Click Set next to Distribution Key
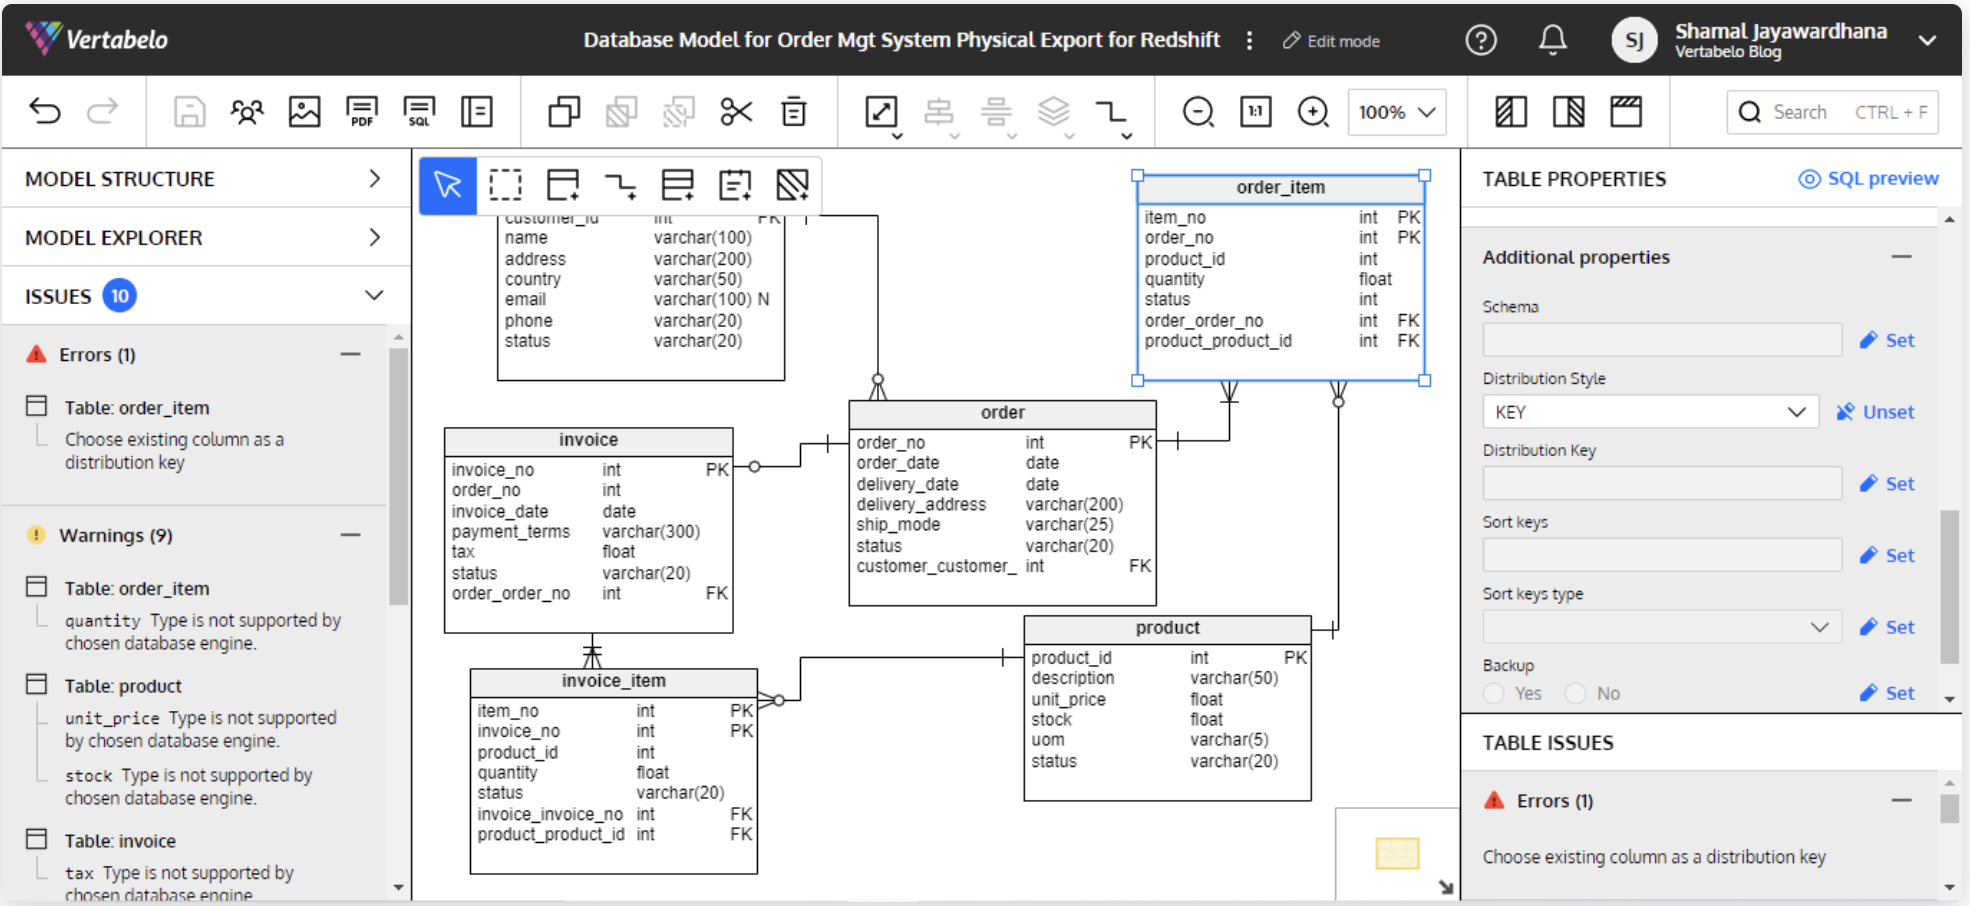 (1887, 484)
